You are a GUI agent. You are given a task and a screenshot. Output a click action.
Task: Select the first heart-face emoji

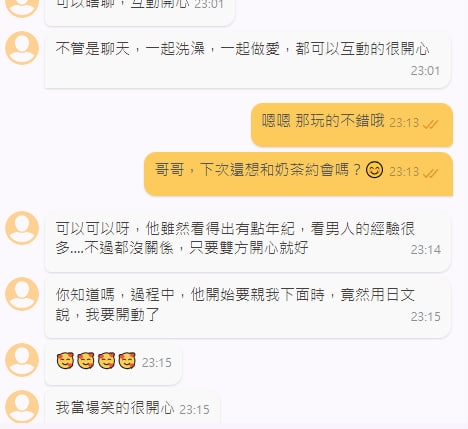click(x=65, y=360)
